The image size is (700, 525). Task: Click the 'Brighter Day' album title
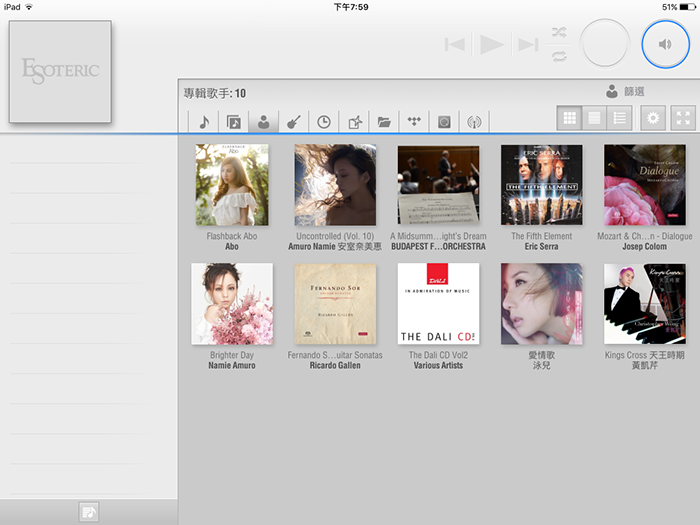(x=232, y=355)
